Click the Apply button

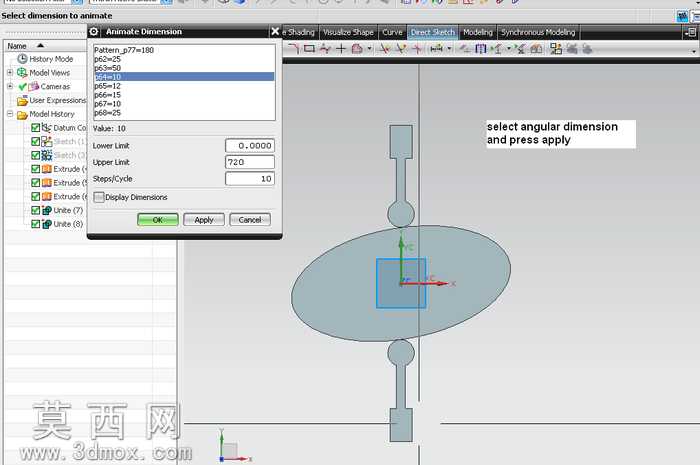pyautogui.click(x=204, y=220)
